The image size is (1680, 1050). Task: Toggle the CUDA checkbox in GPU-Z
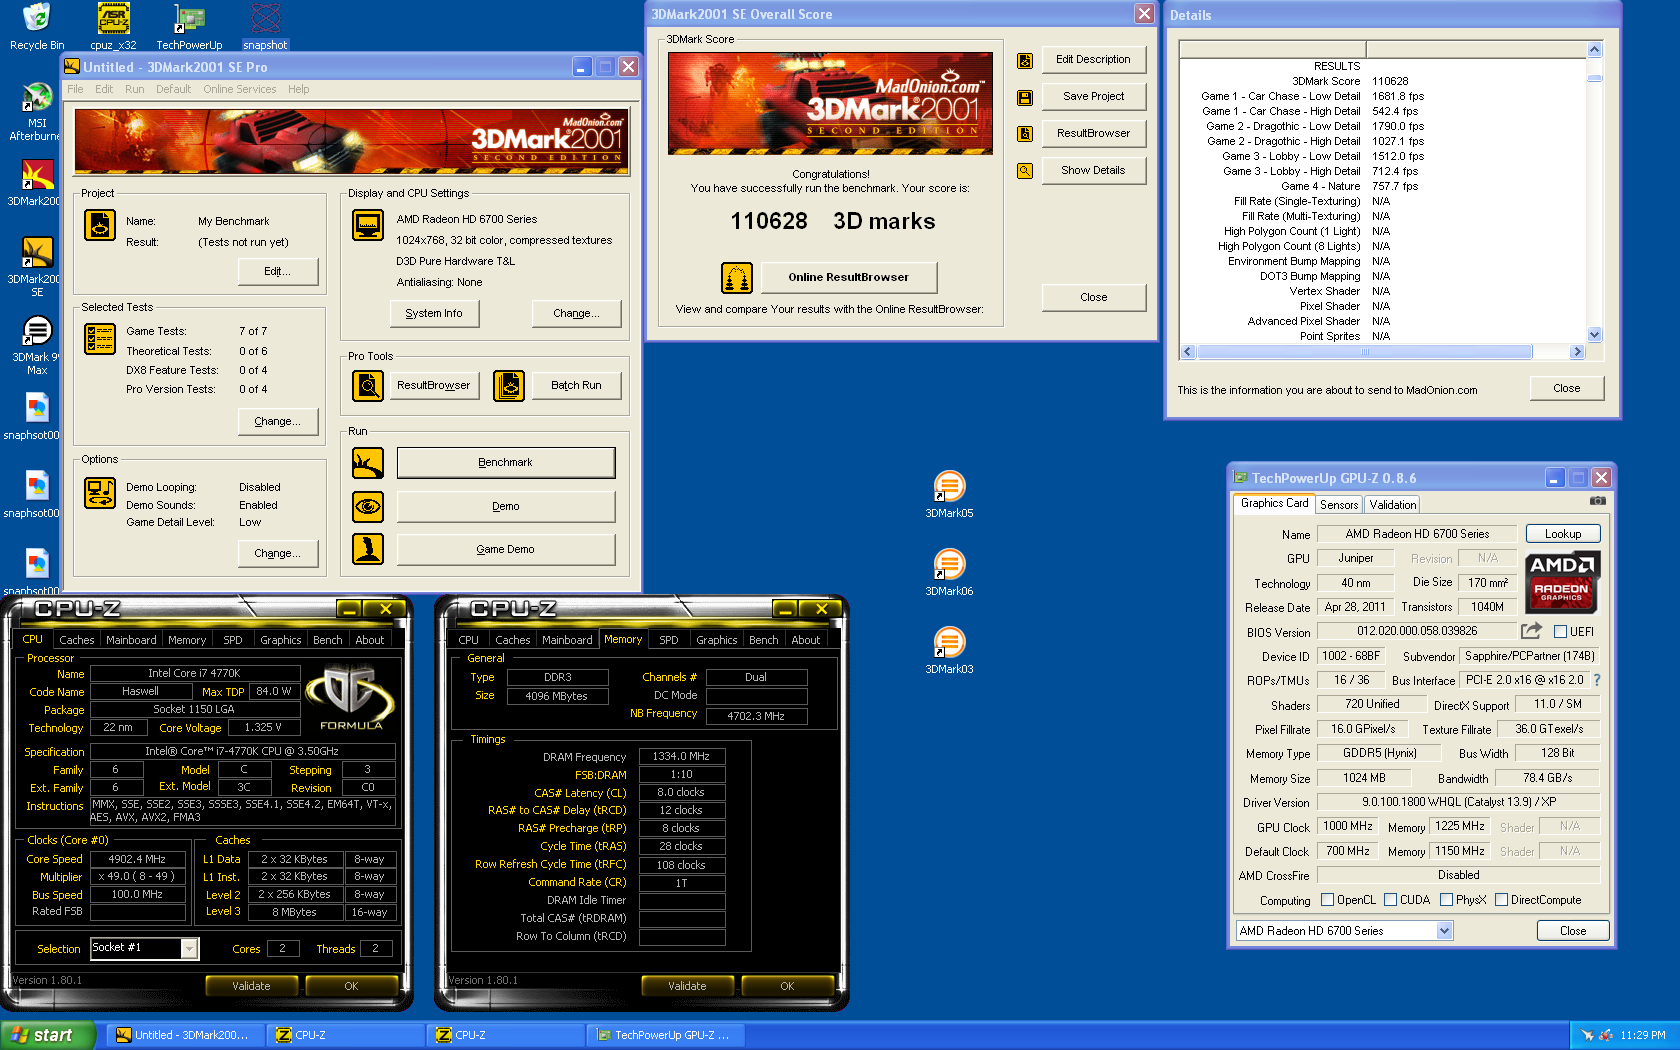click(1391, 900)
